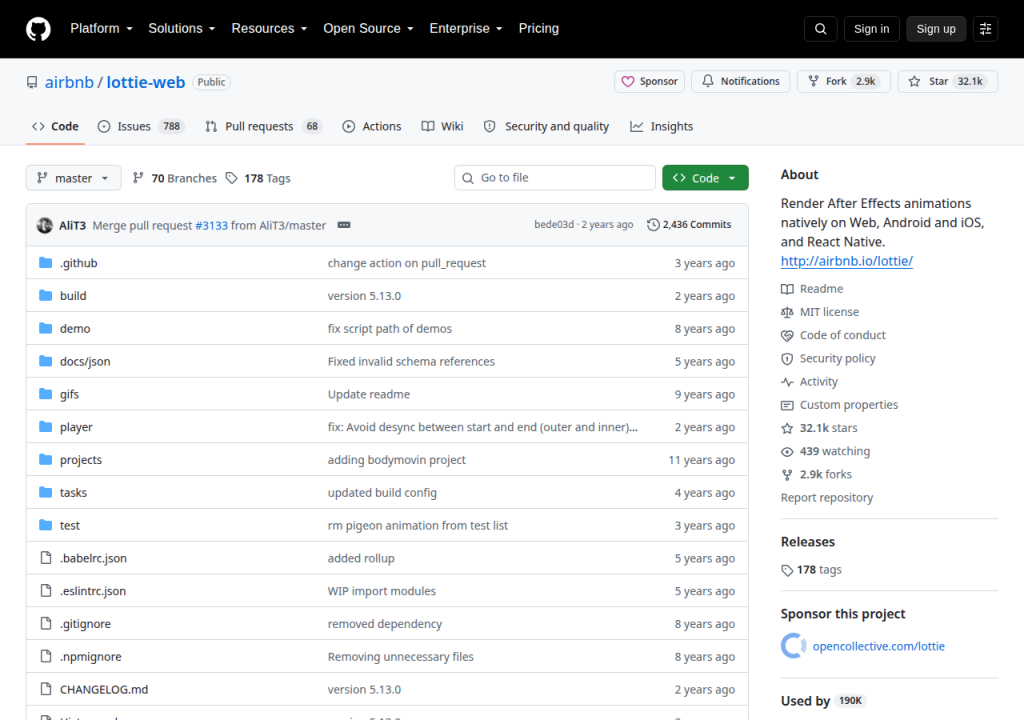Focus the Go to file field
This screenshot has width=1024, height=720.
[x=555, y=178]
